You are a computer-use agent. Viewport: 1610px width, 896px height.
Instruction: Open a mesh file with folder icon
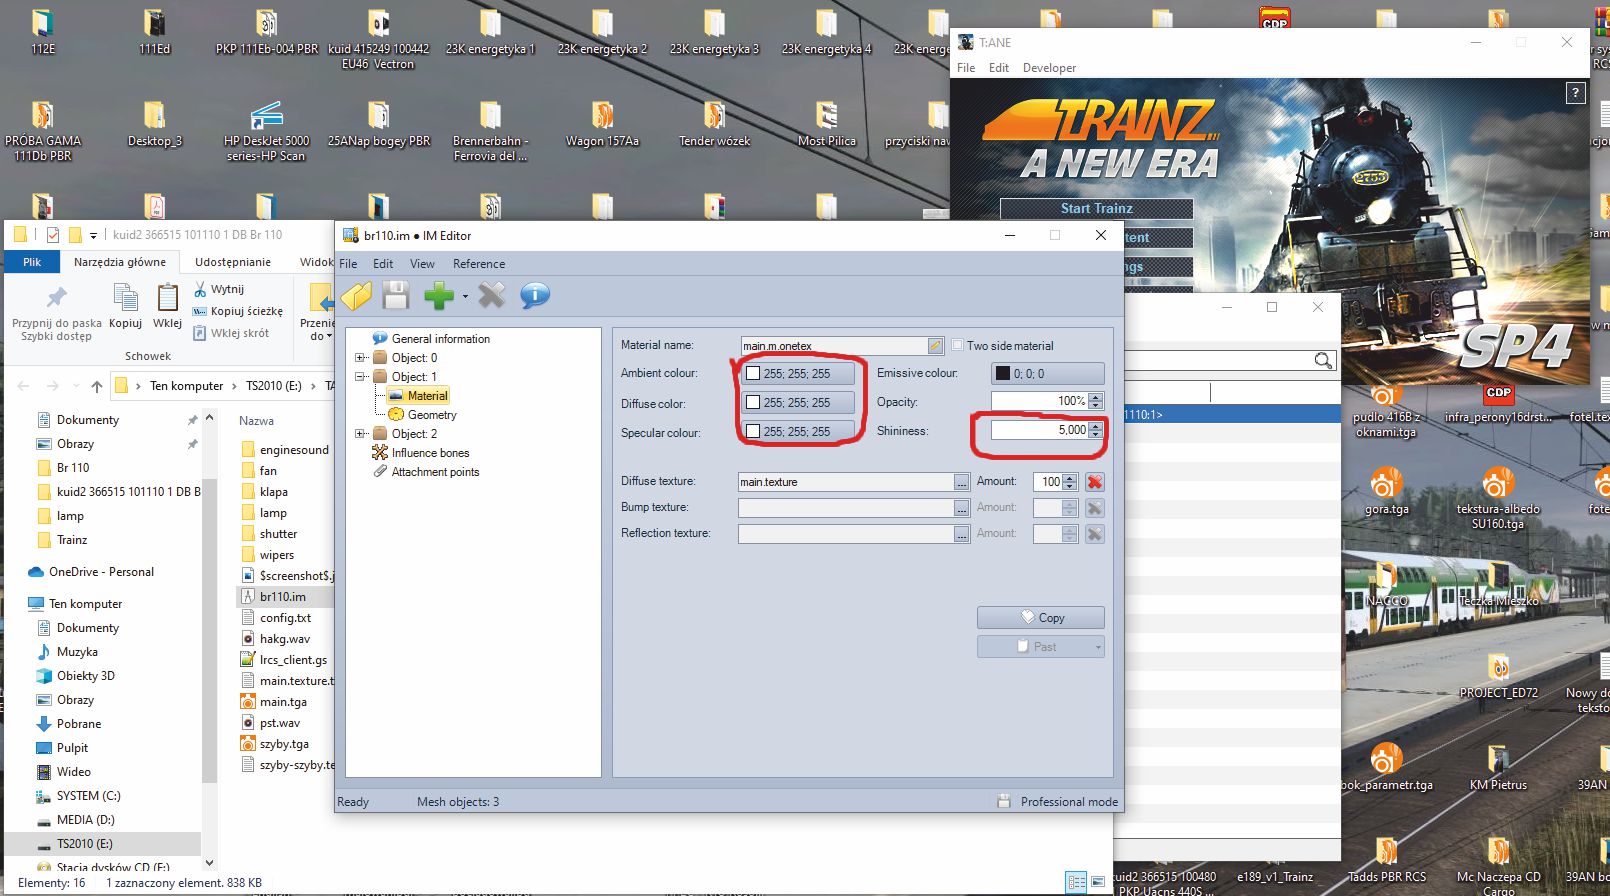[356, 296]
